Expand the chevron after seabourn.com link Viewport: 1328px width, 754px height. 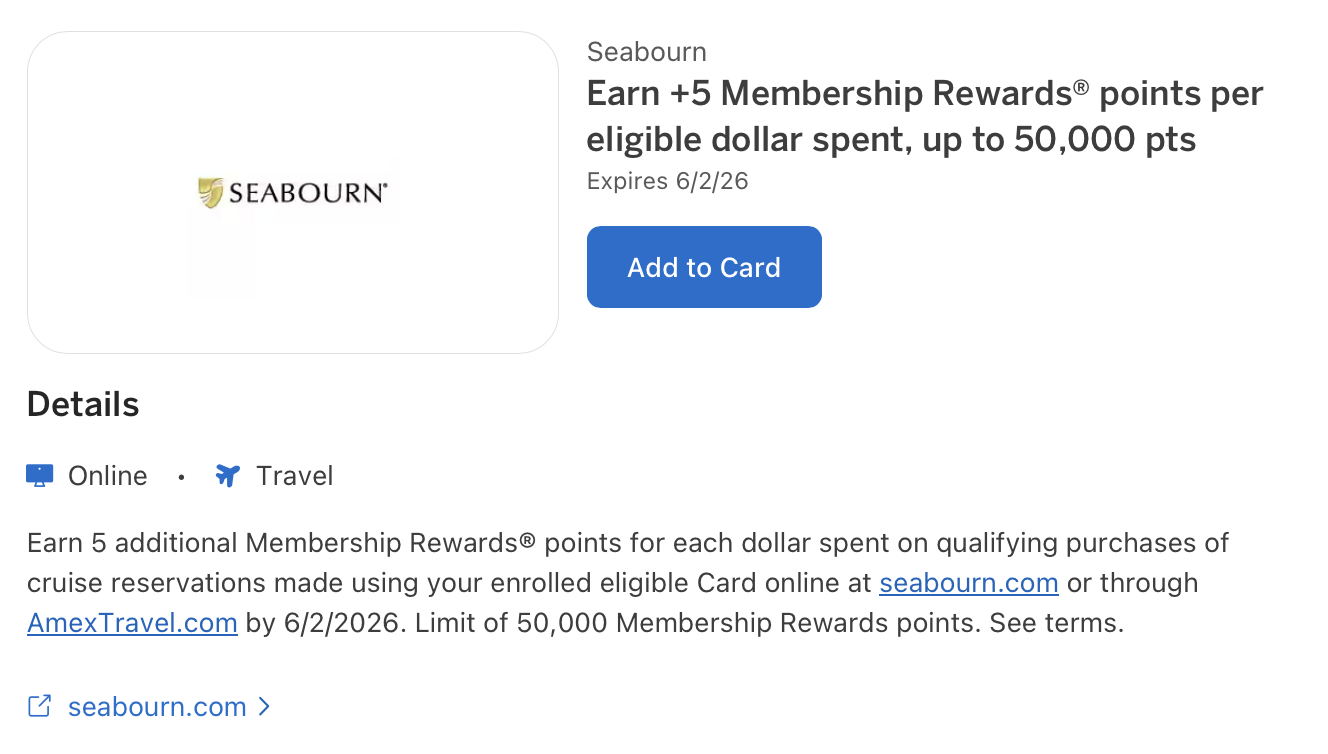pos(263,706)
